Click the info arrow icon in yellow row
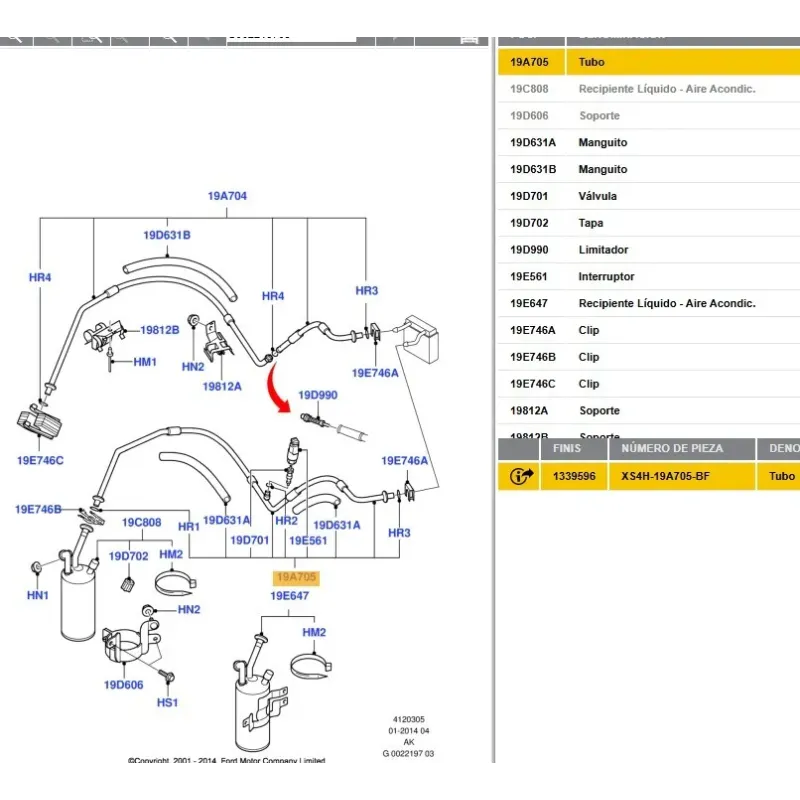This screenshot has height=800, width=800. coord(522,476)
